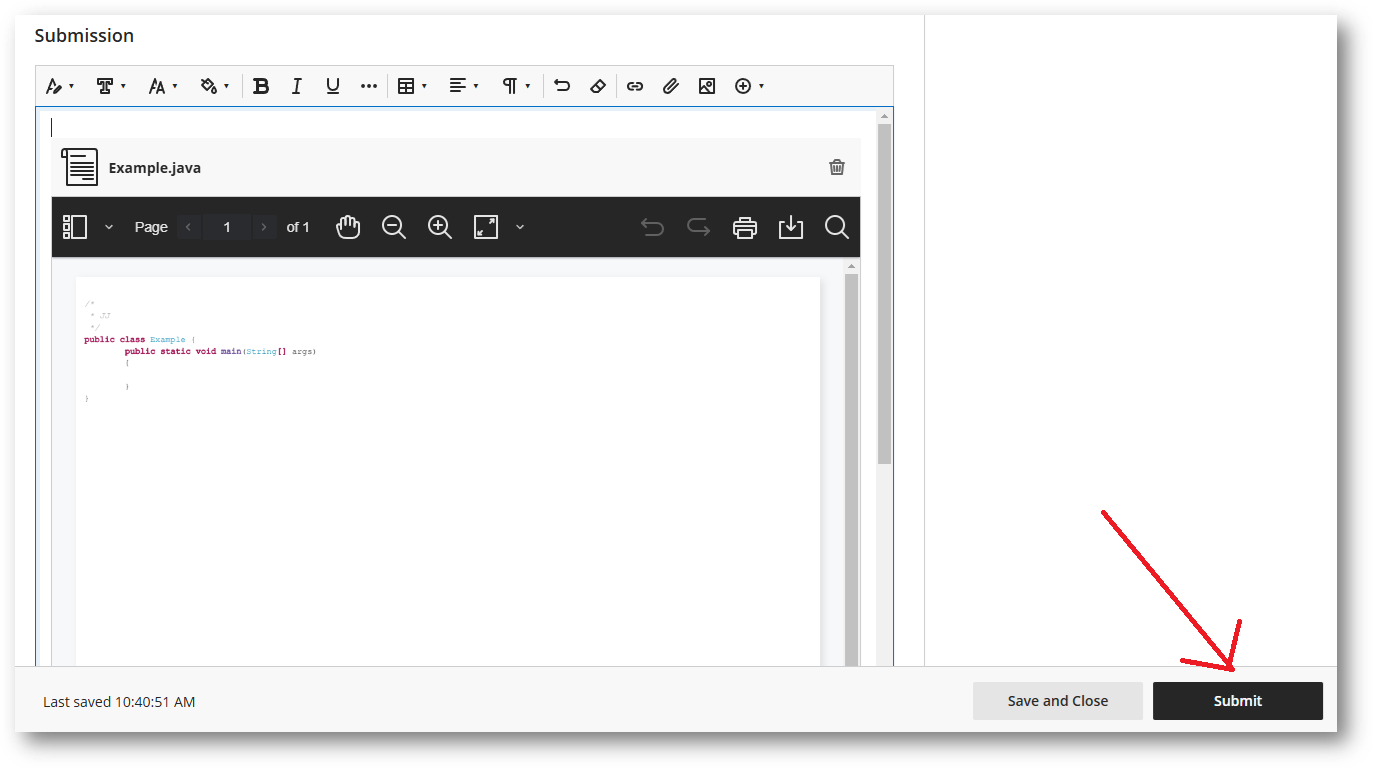Print the document from viewer toolbar
Viewport: 1373px width, 768px height.
(745, 227)
